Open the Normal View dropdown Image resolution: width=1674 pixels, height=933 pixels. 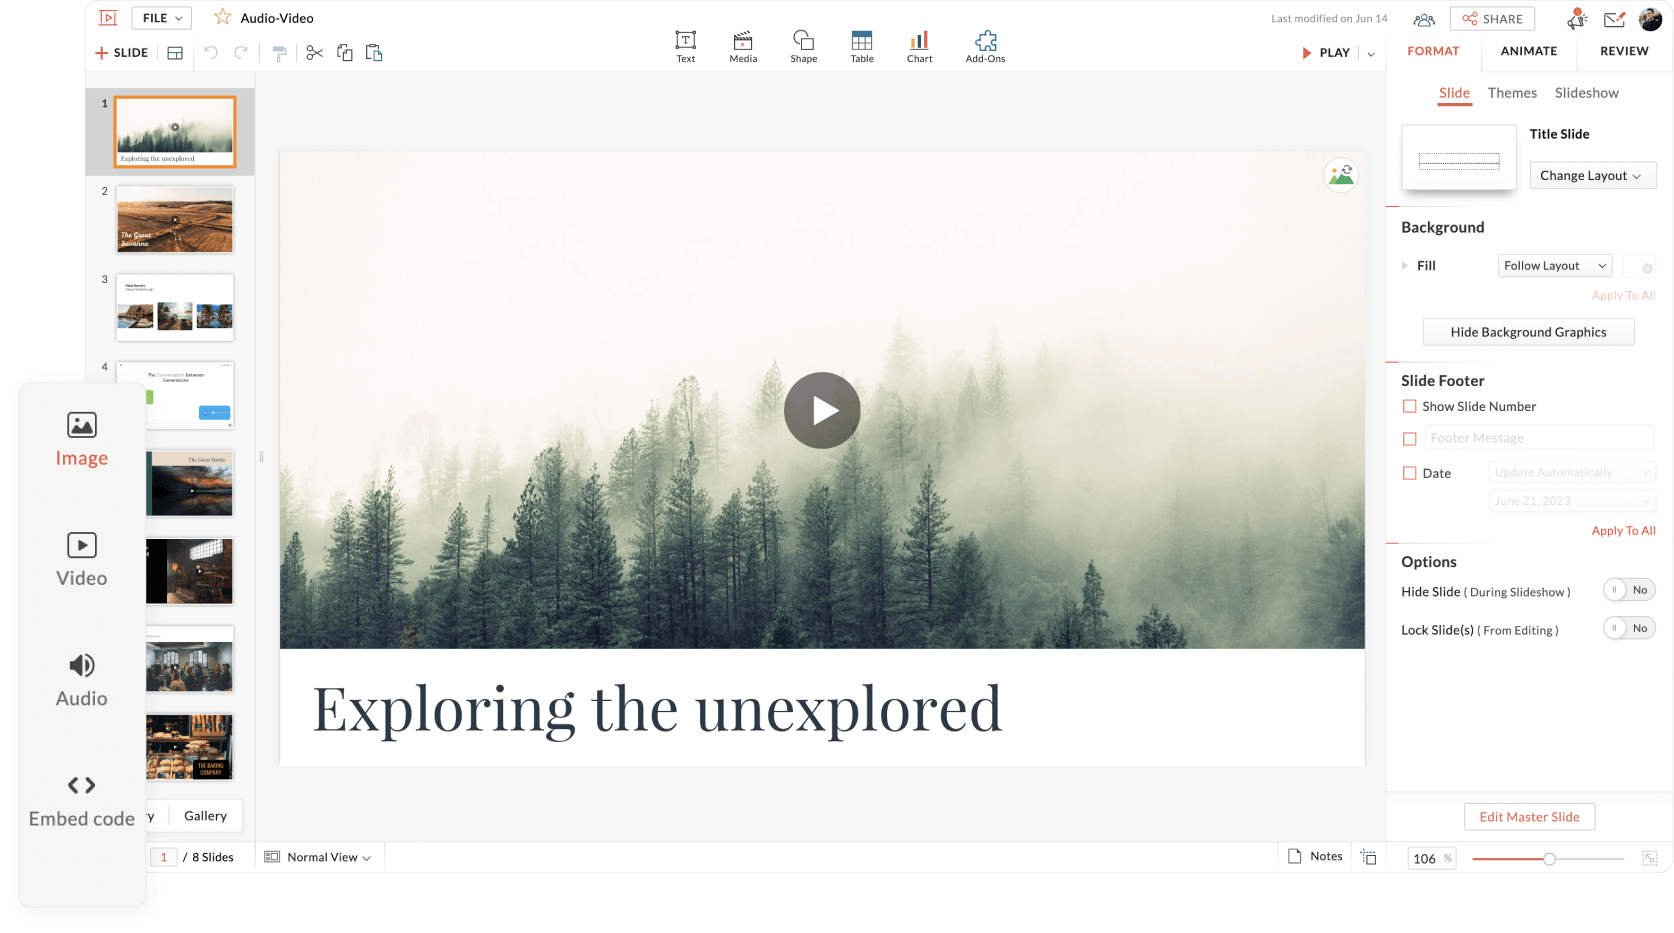tap(318, 857)
